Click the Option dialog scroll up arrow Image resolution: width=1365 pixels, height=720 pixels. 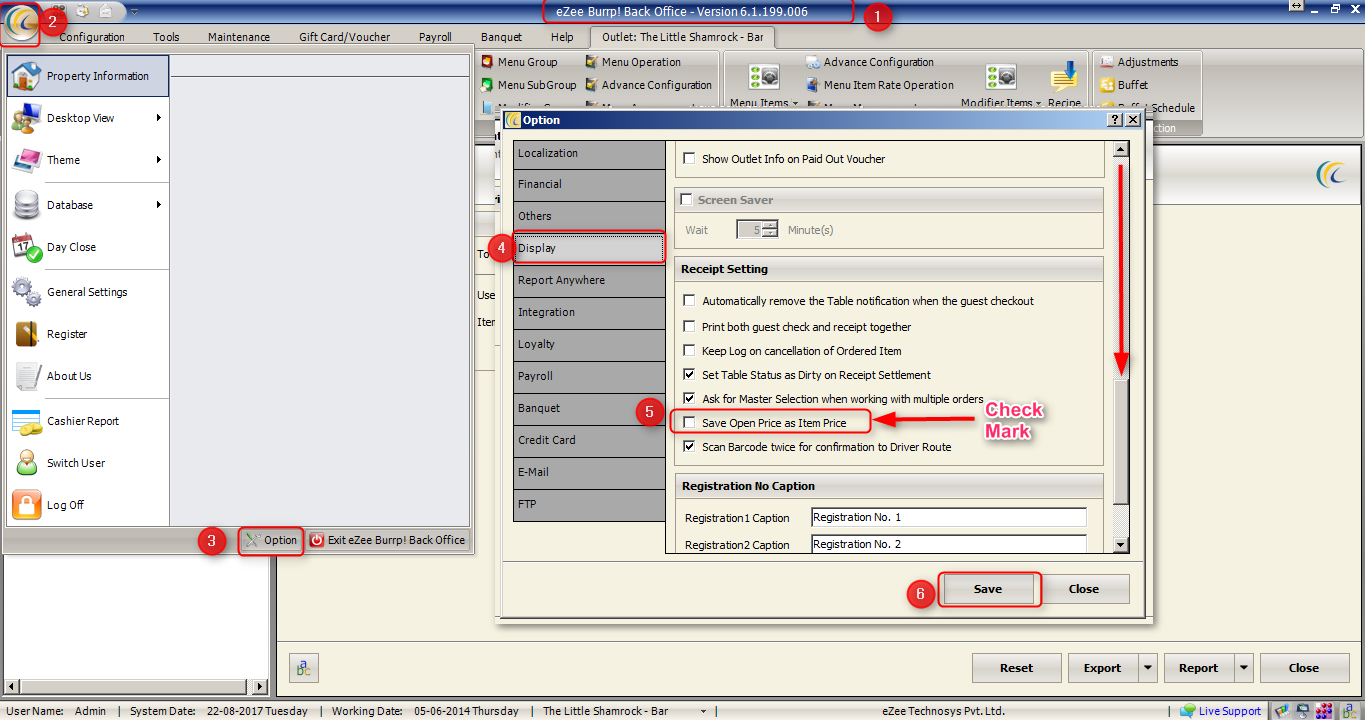1121,149
